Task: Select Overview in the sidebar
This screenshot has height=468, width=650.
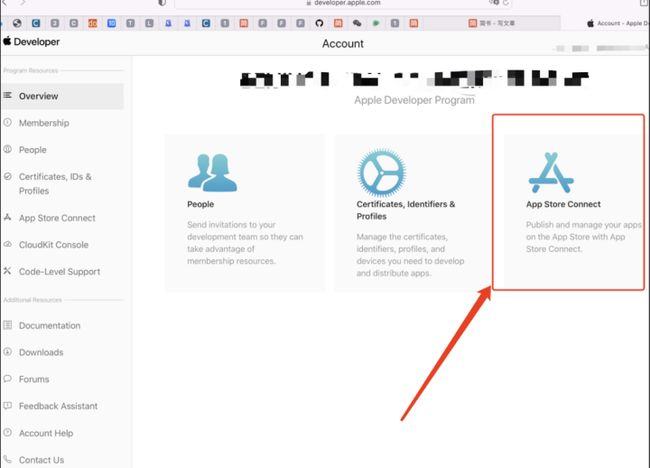Action: pos(63,96)
